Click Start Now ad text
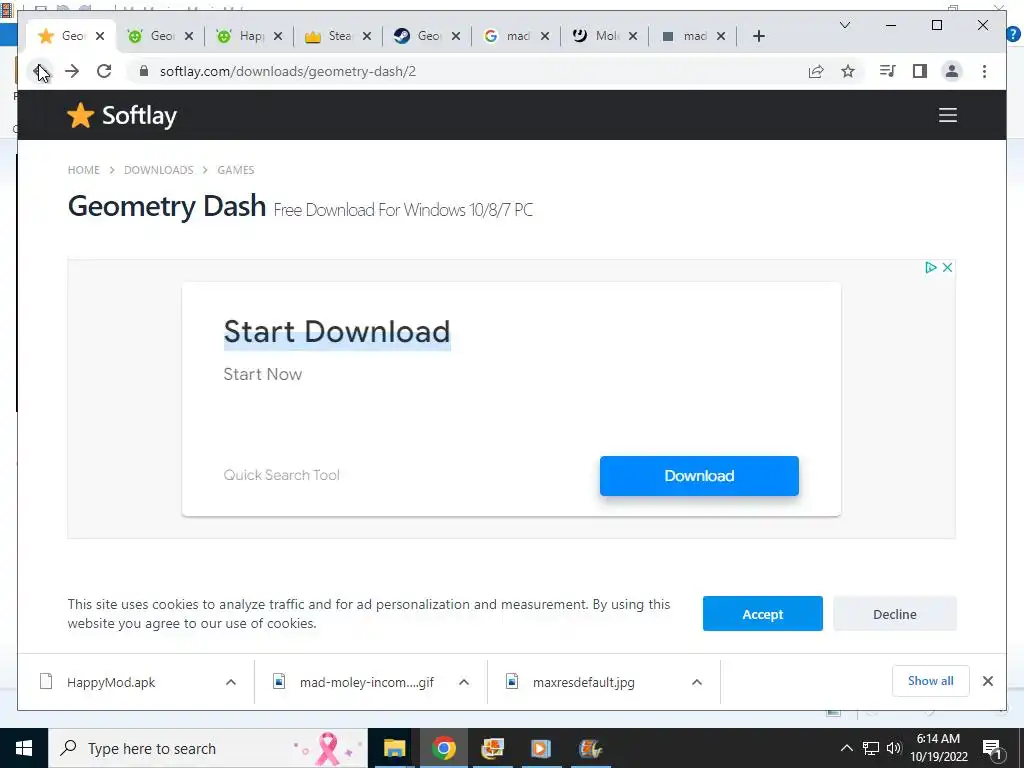Image resolution: width=1024 pixels, height=768 pixels. point(263,374)
